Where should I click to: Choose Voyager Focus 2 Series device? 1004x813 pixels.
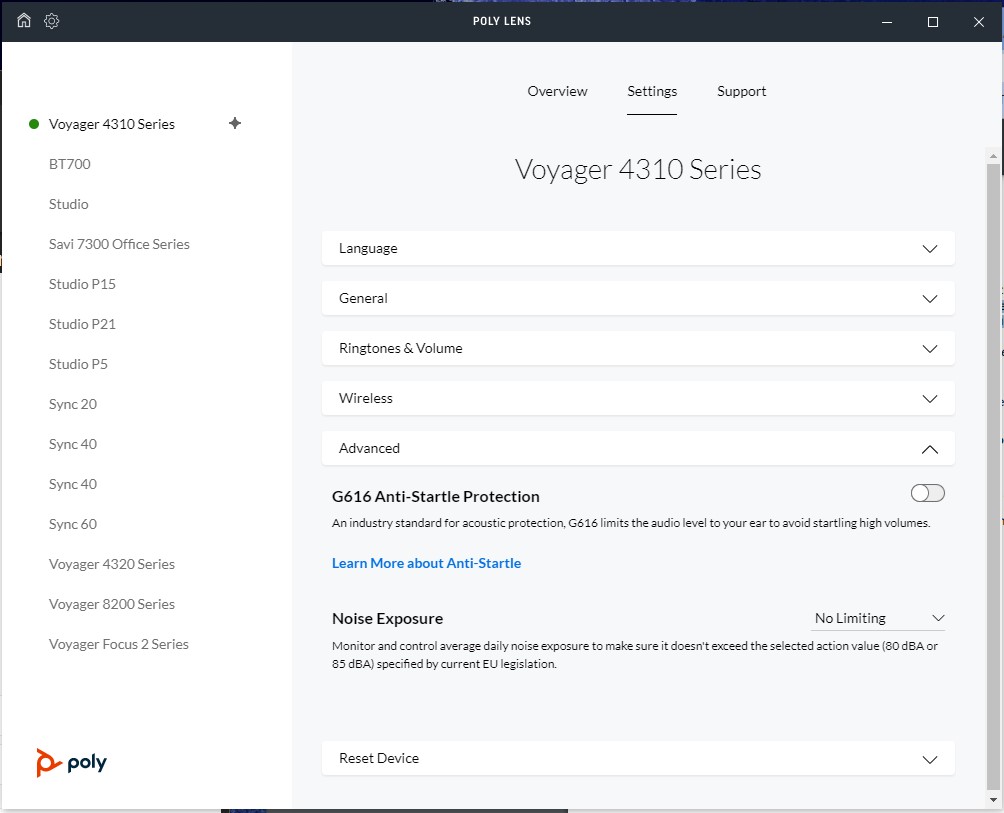pyautogui.click(x=118, y=643)
